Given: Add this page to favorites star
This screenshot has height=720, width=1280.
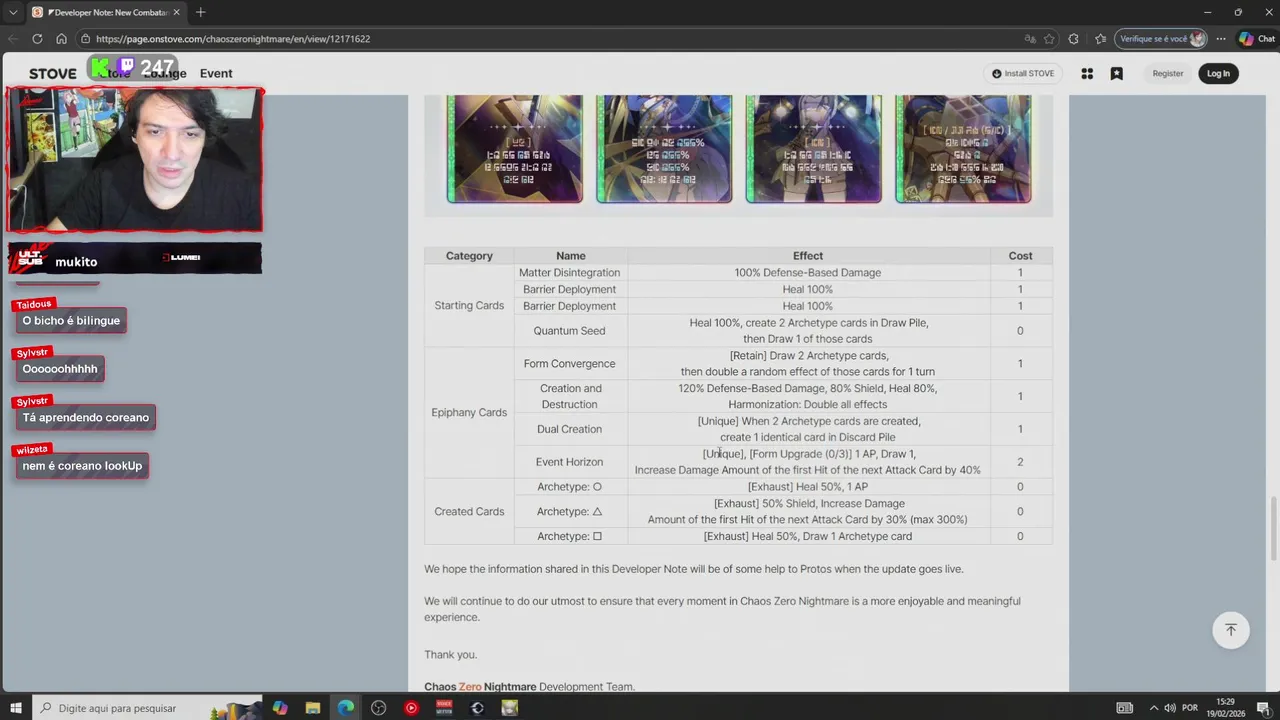Looking at the screenshot, I should [1049, 39].
